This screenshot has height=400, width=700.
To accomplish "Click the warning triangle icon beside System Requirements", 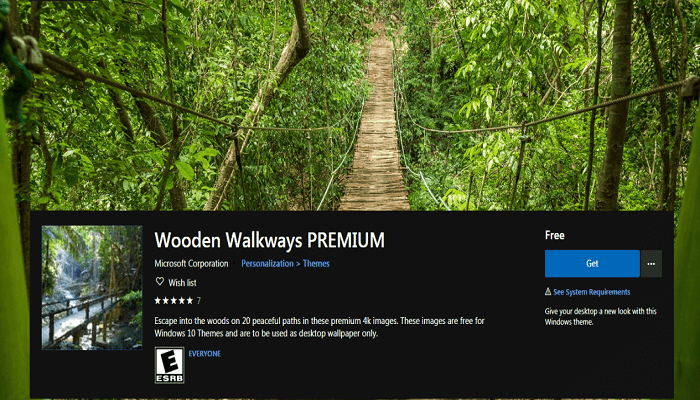I will 548,292.
